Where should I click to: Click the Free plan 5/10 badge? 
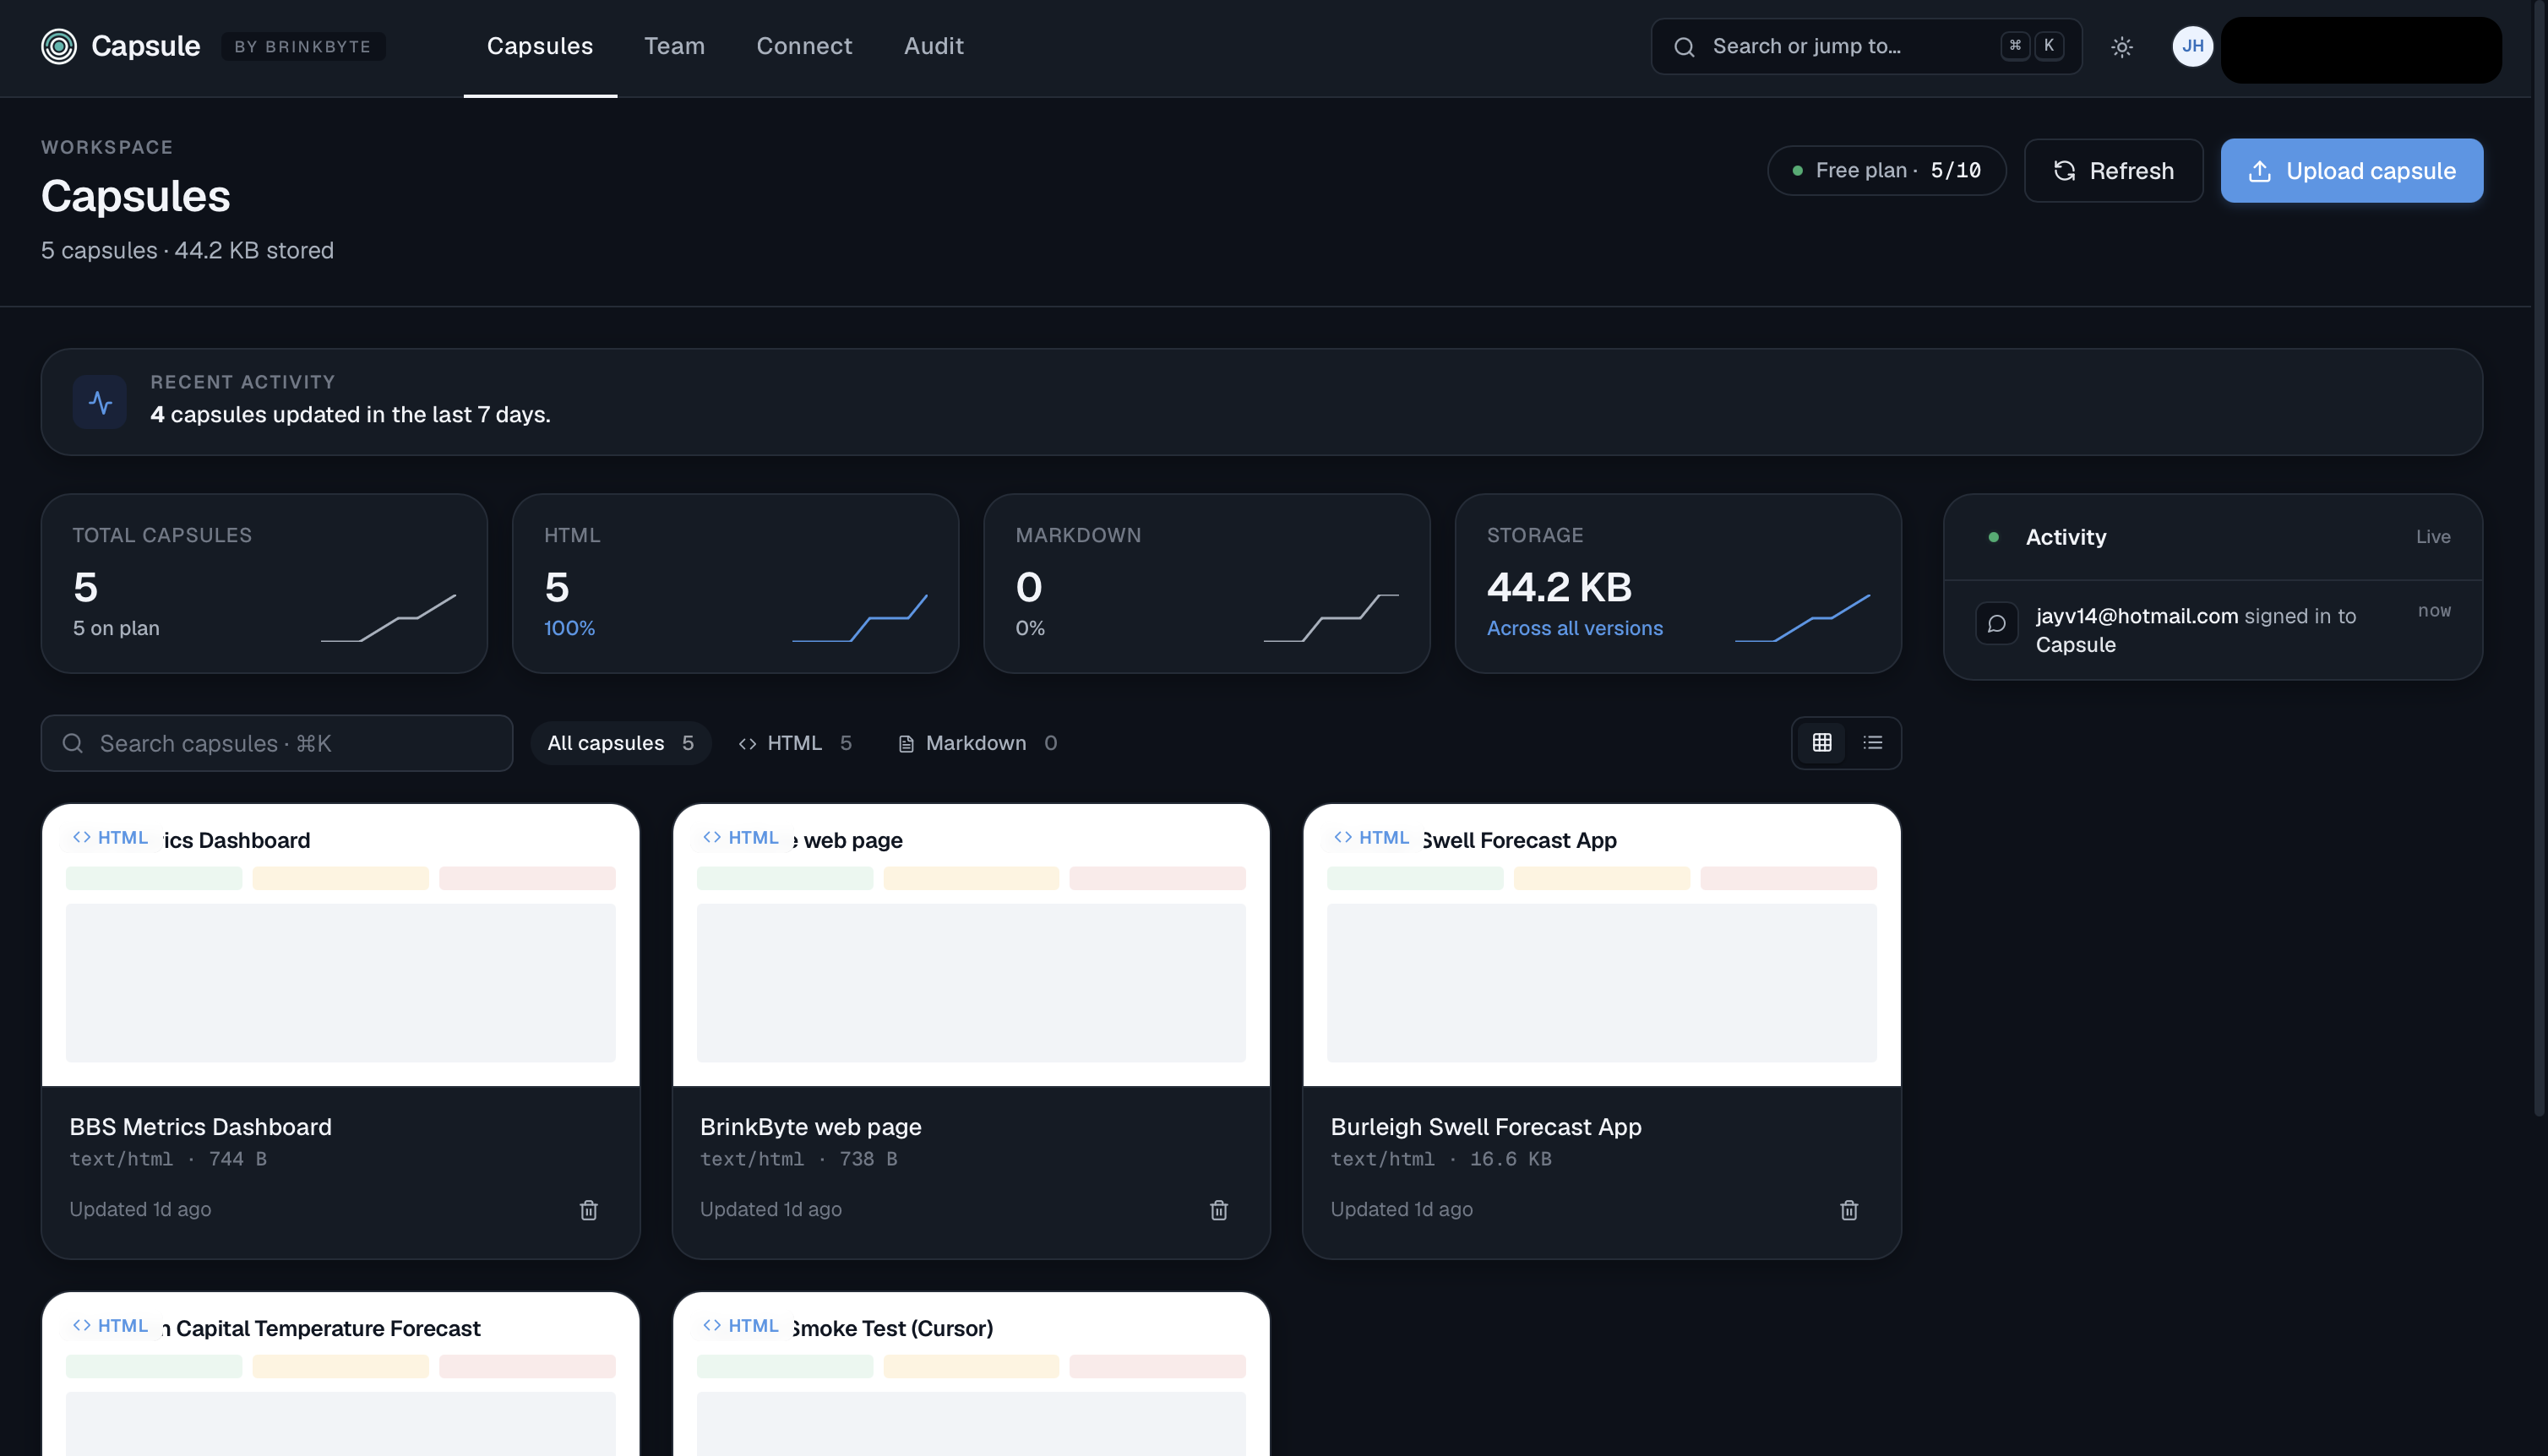(1886, 171)
